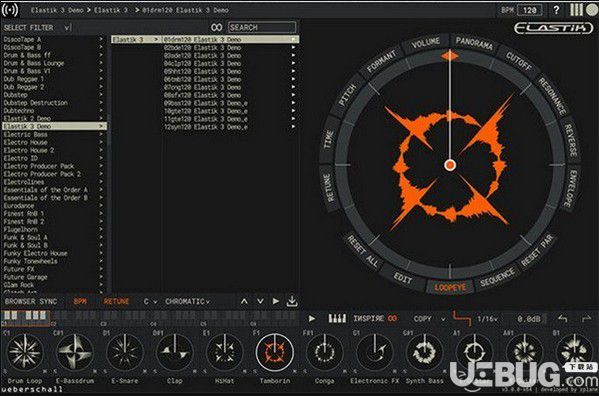Viewport: 599px width, 396px height.
Task: Open the Select Filter dropdown
Action: 37,27
